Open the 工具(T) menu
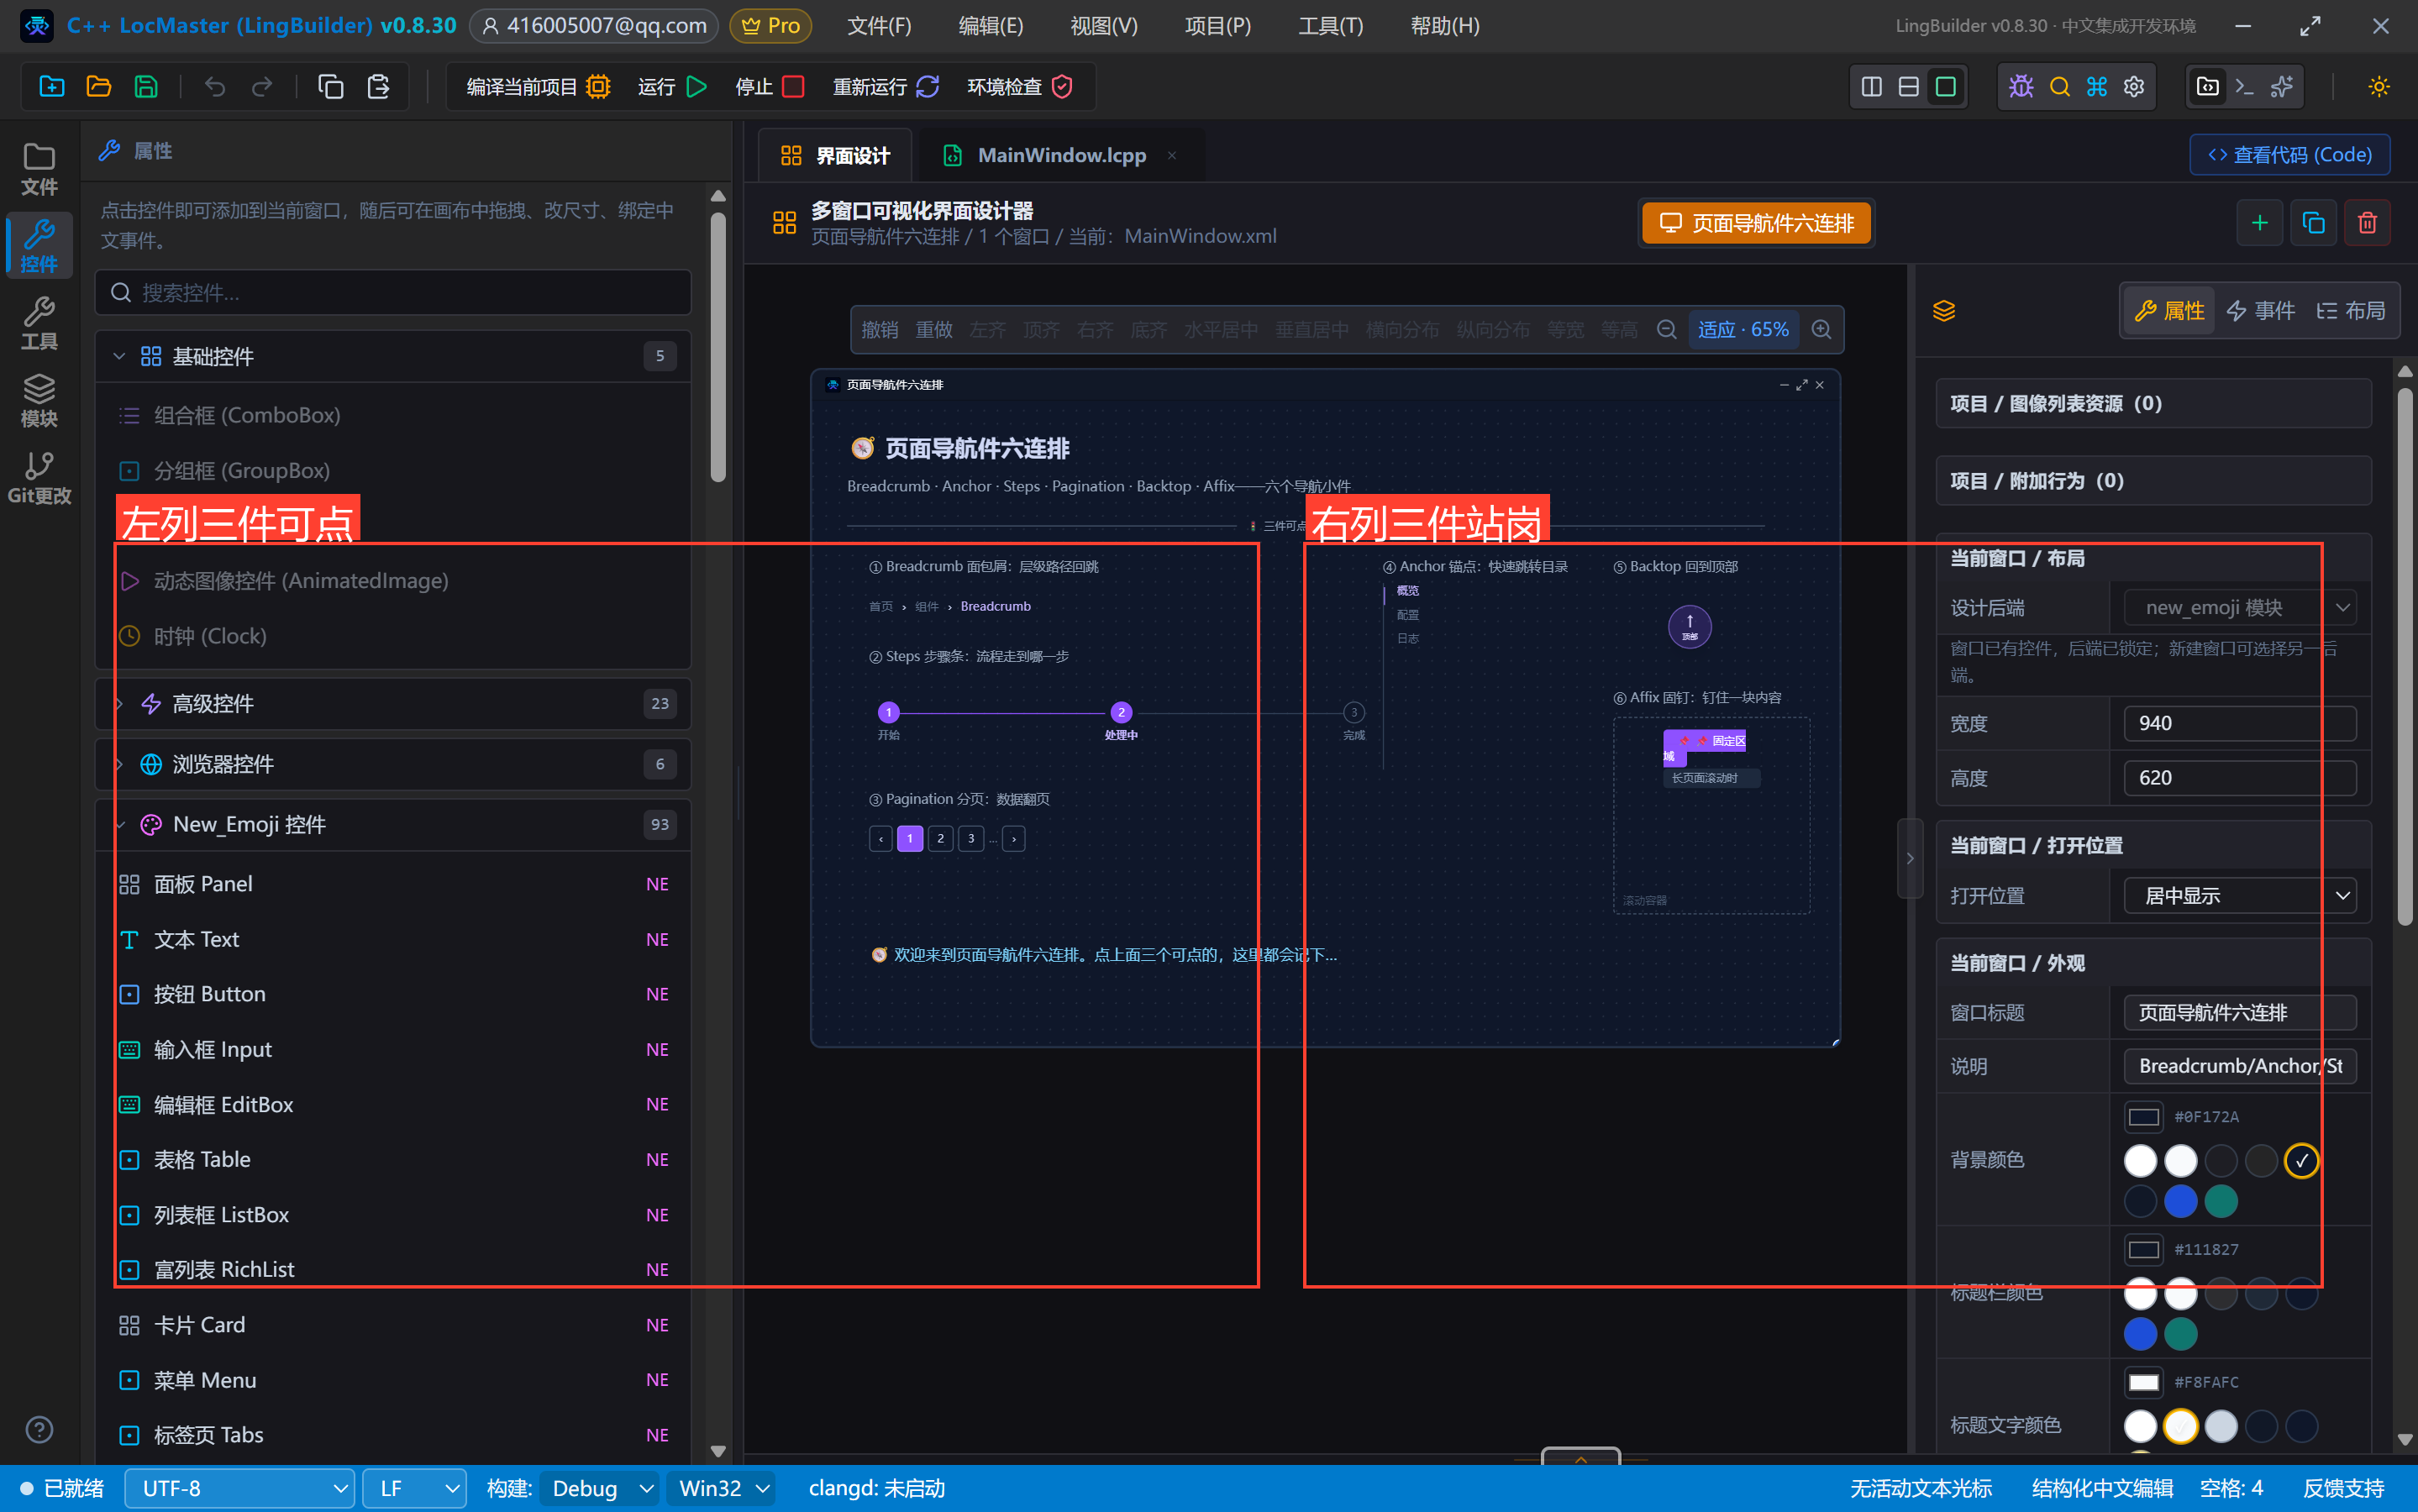 1330,26
